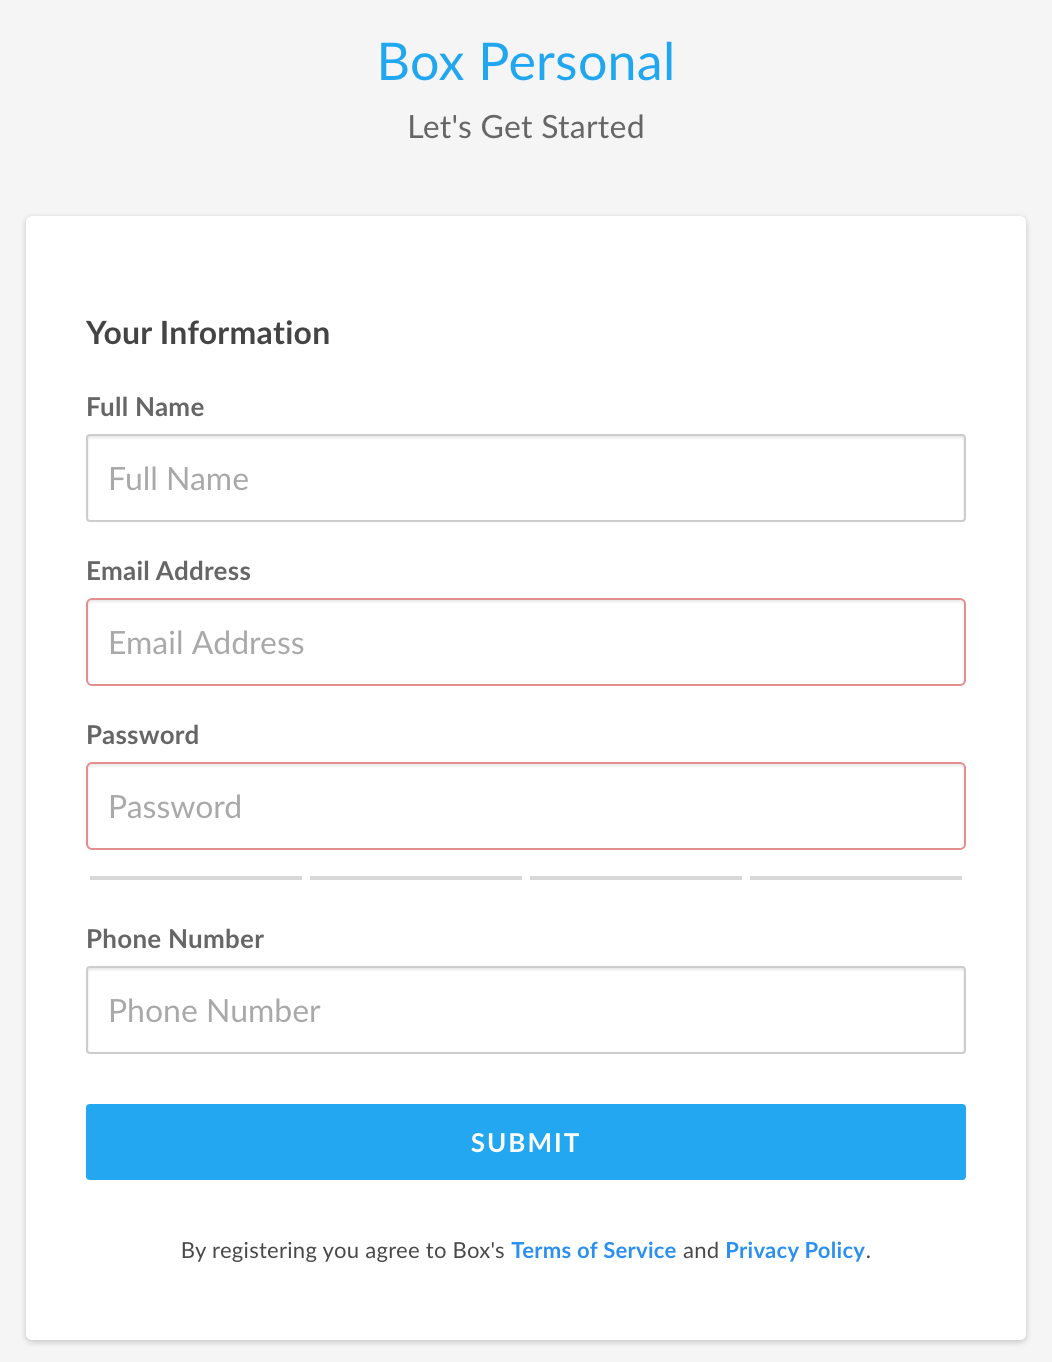Click the Full Name label above the field
Screen dimensions: 1052x1362
[145, 407]
